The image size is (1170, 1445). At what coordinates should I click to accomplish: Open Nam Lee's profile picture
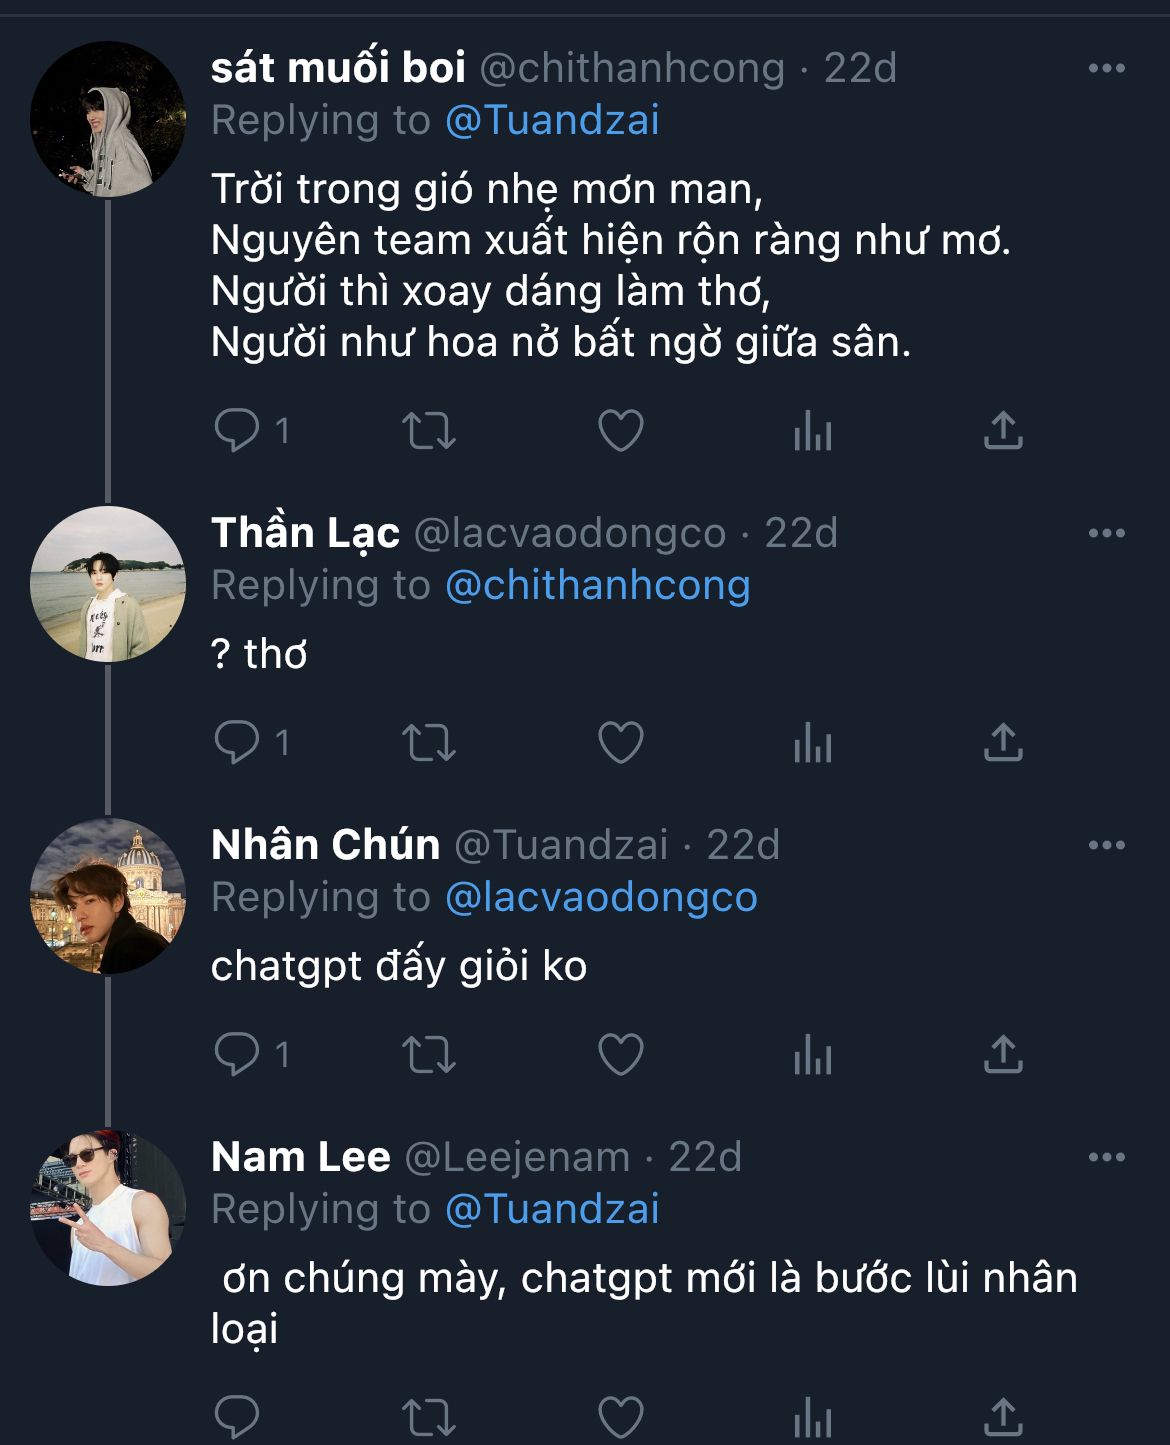tap(108, 1207)
